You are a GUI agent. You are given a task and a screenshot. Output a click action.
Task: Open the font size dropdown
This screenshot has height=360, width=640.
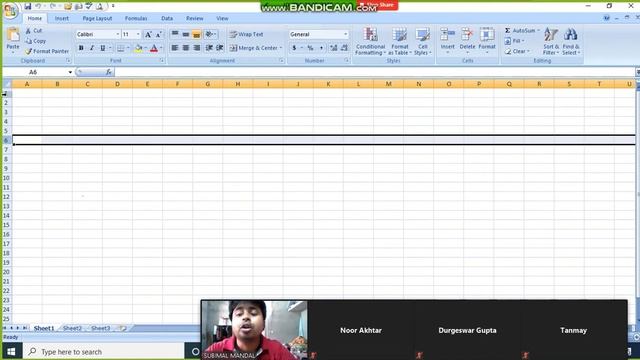[138, 34]
